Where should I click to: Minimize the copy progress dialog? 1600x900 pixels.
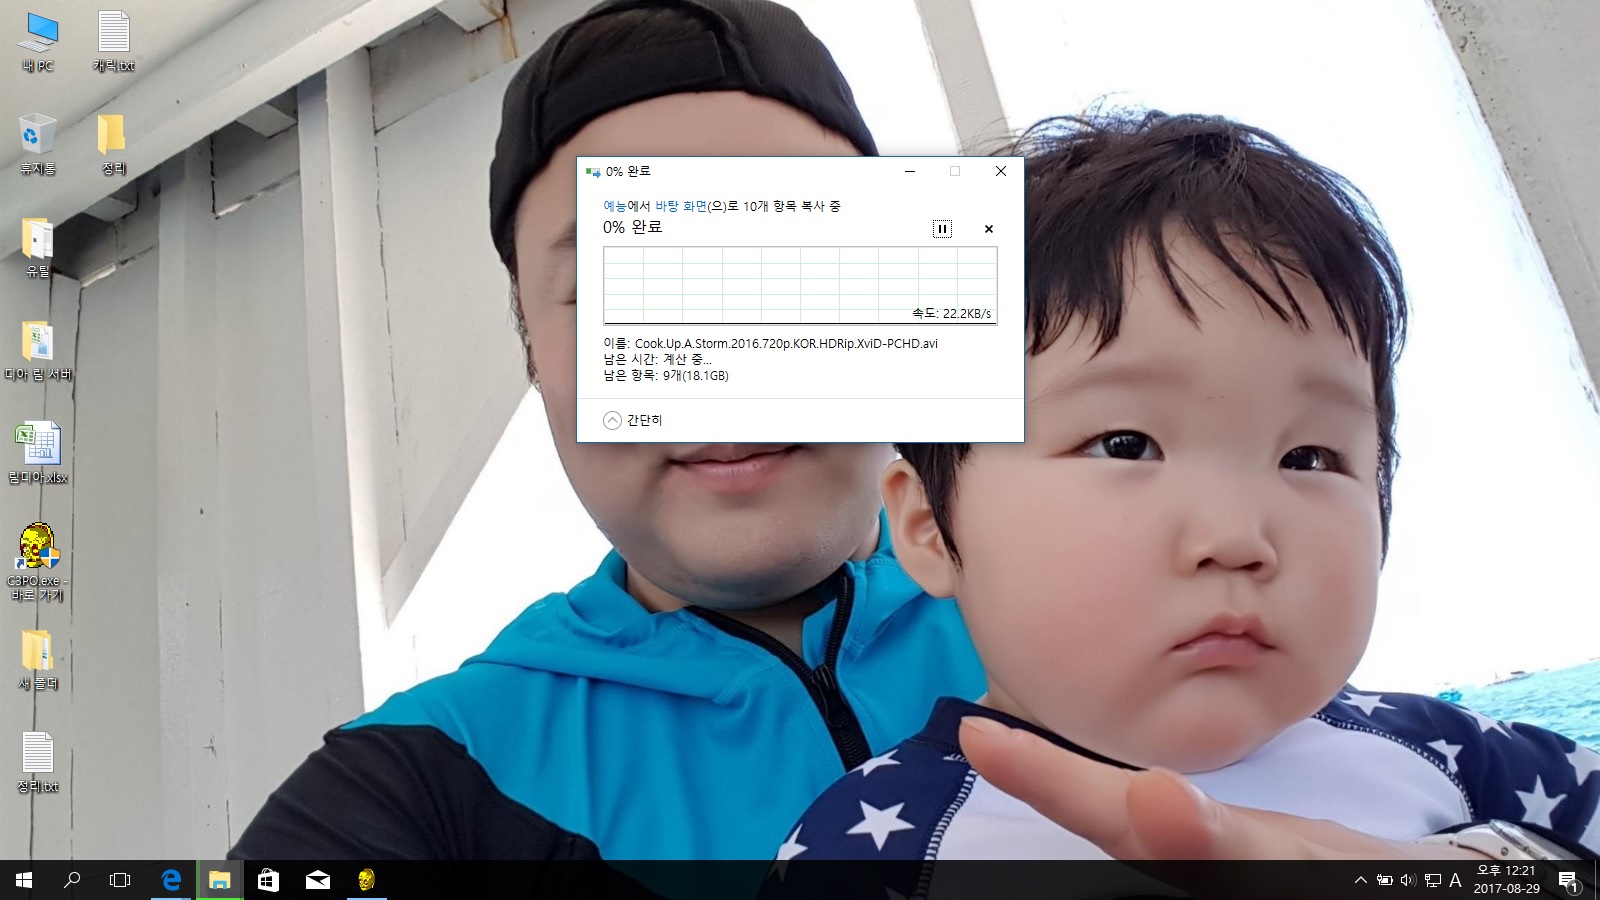pyautogui.click(x=910, y=171)
